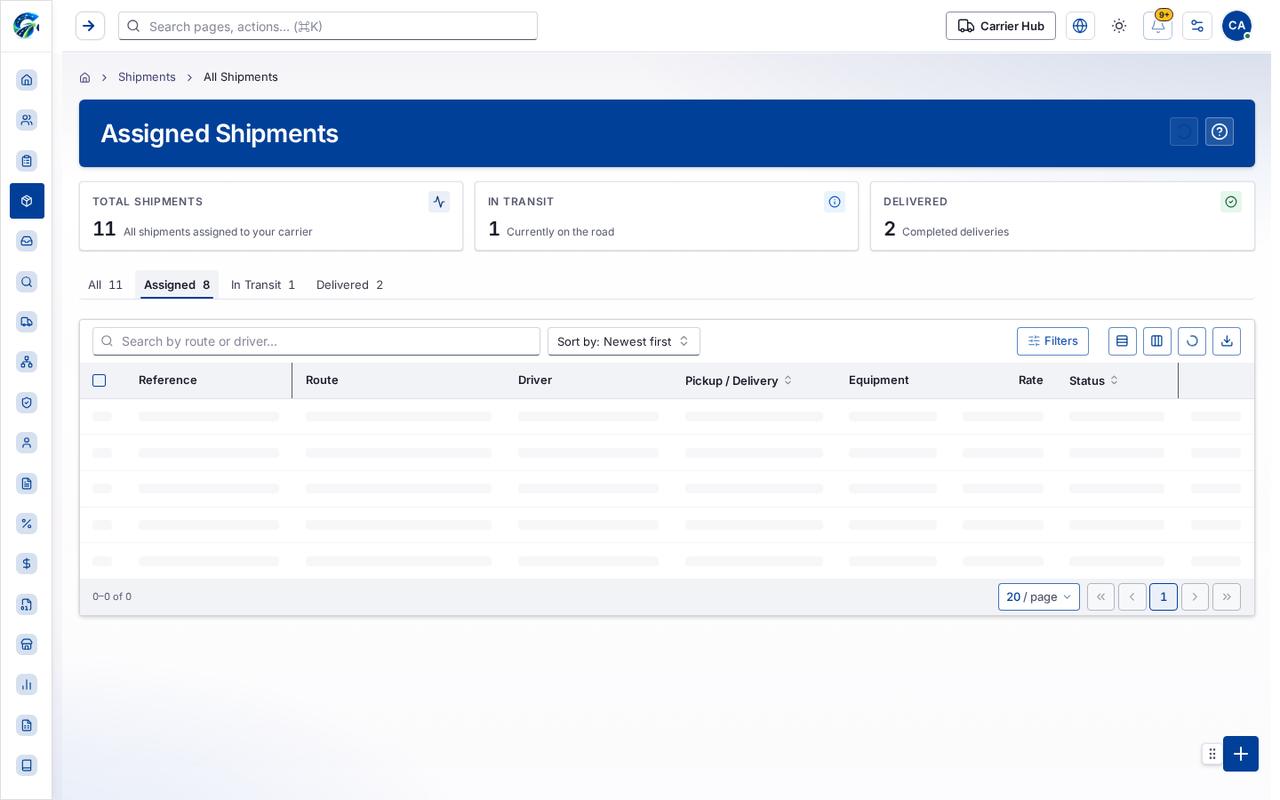Click the blue plus floating button

pyautogui.click(x=1241, y=754)
